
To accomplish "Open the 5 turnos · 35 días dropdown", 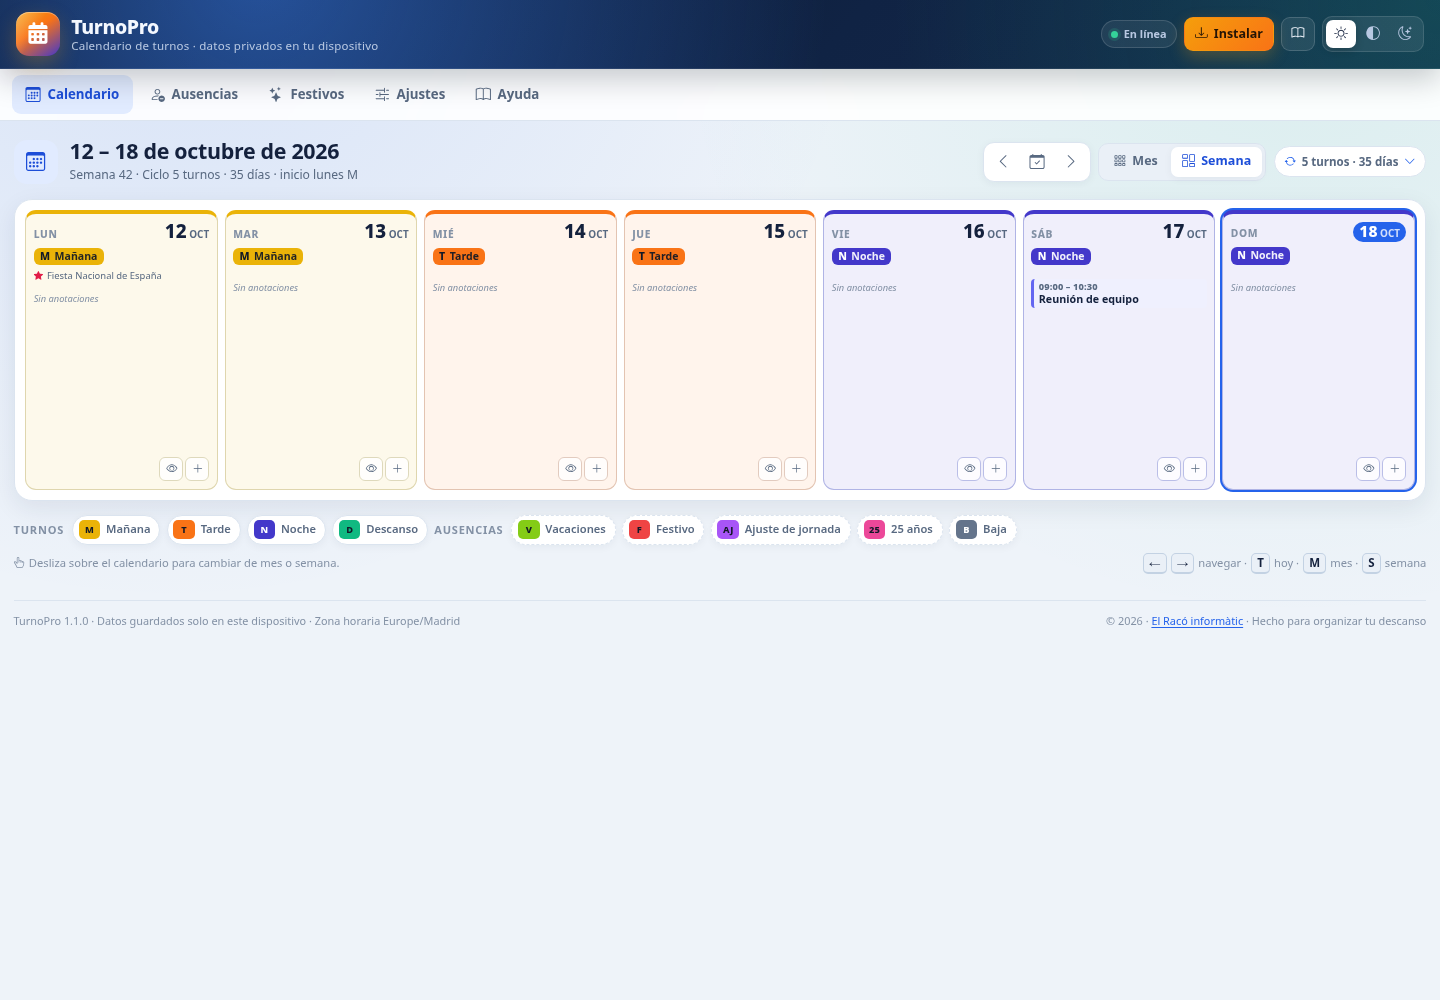I will (x=1349, y=161).
